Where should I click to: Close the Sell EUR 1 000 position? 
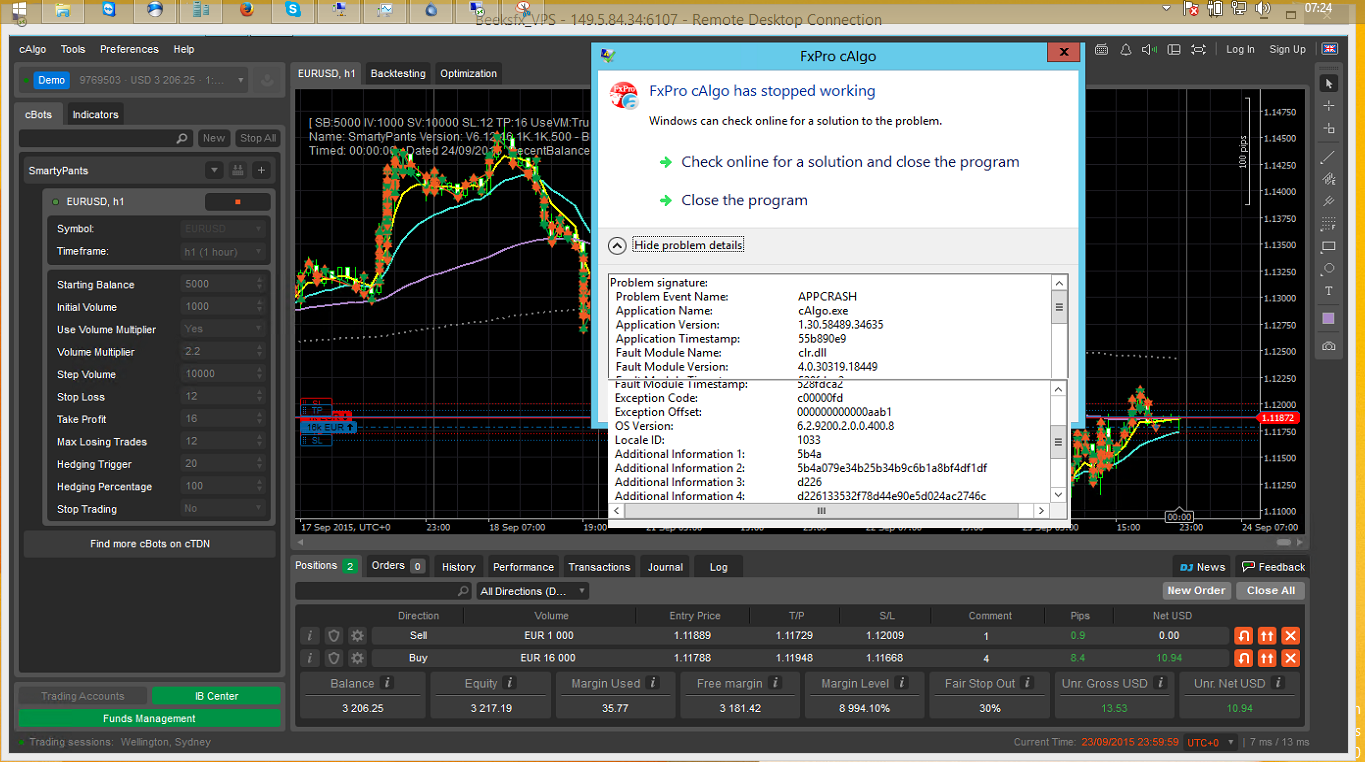point(1291,636)
